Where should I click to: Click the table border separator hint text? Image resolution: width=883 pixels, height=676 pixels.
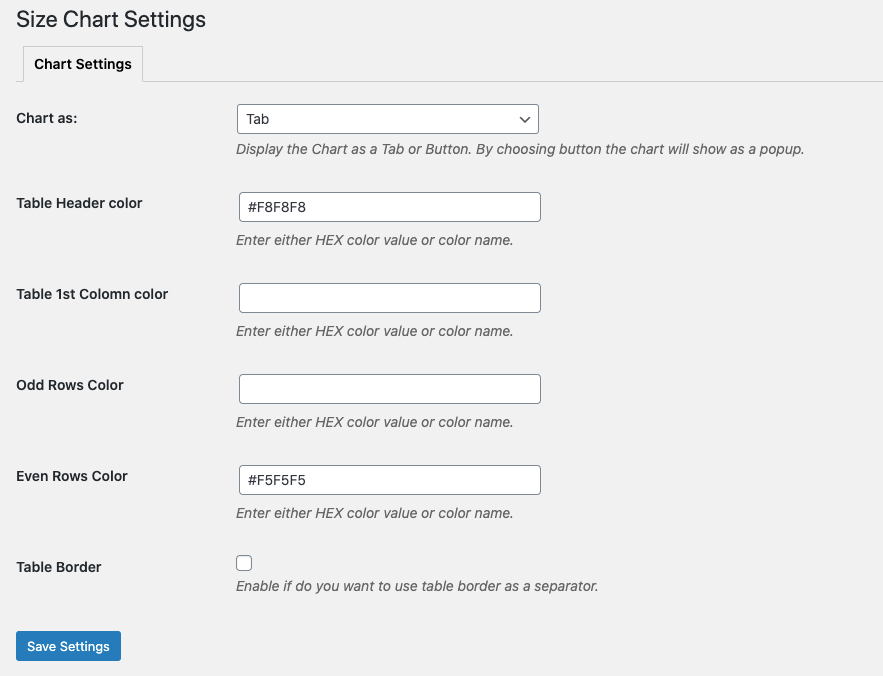click(417, 586)
